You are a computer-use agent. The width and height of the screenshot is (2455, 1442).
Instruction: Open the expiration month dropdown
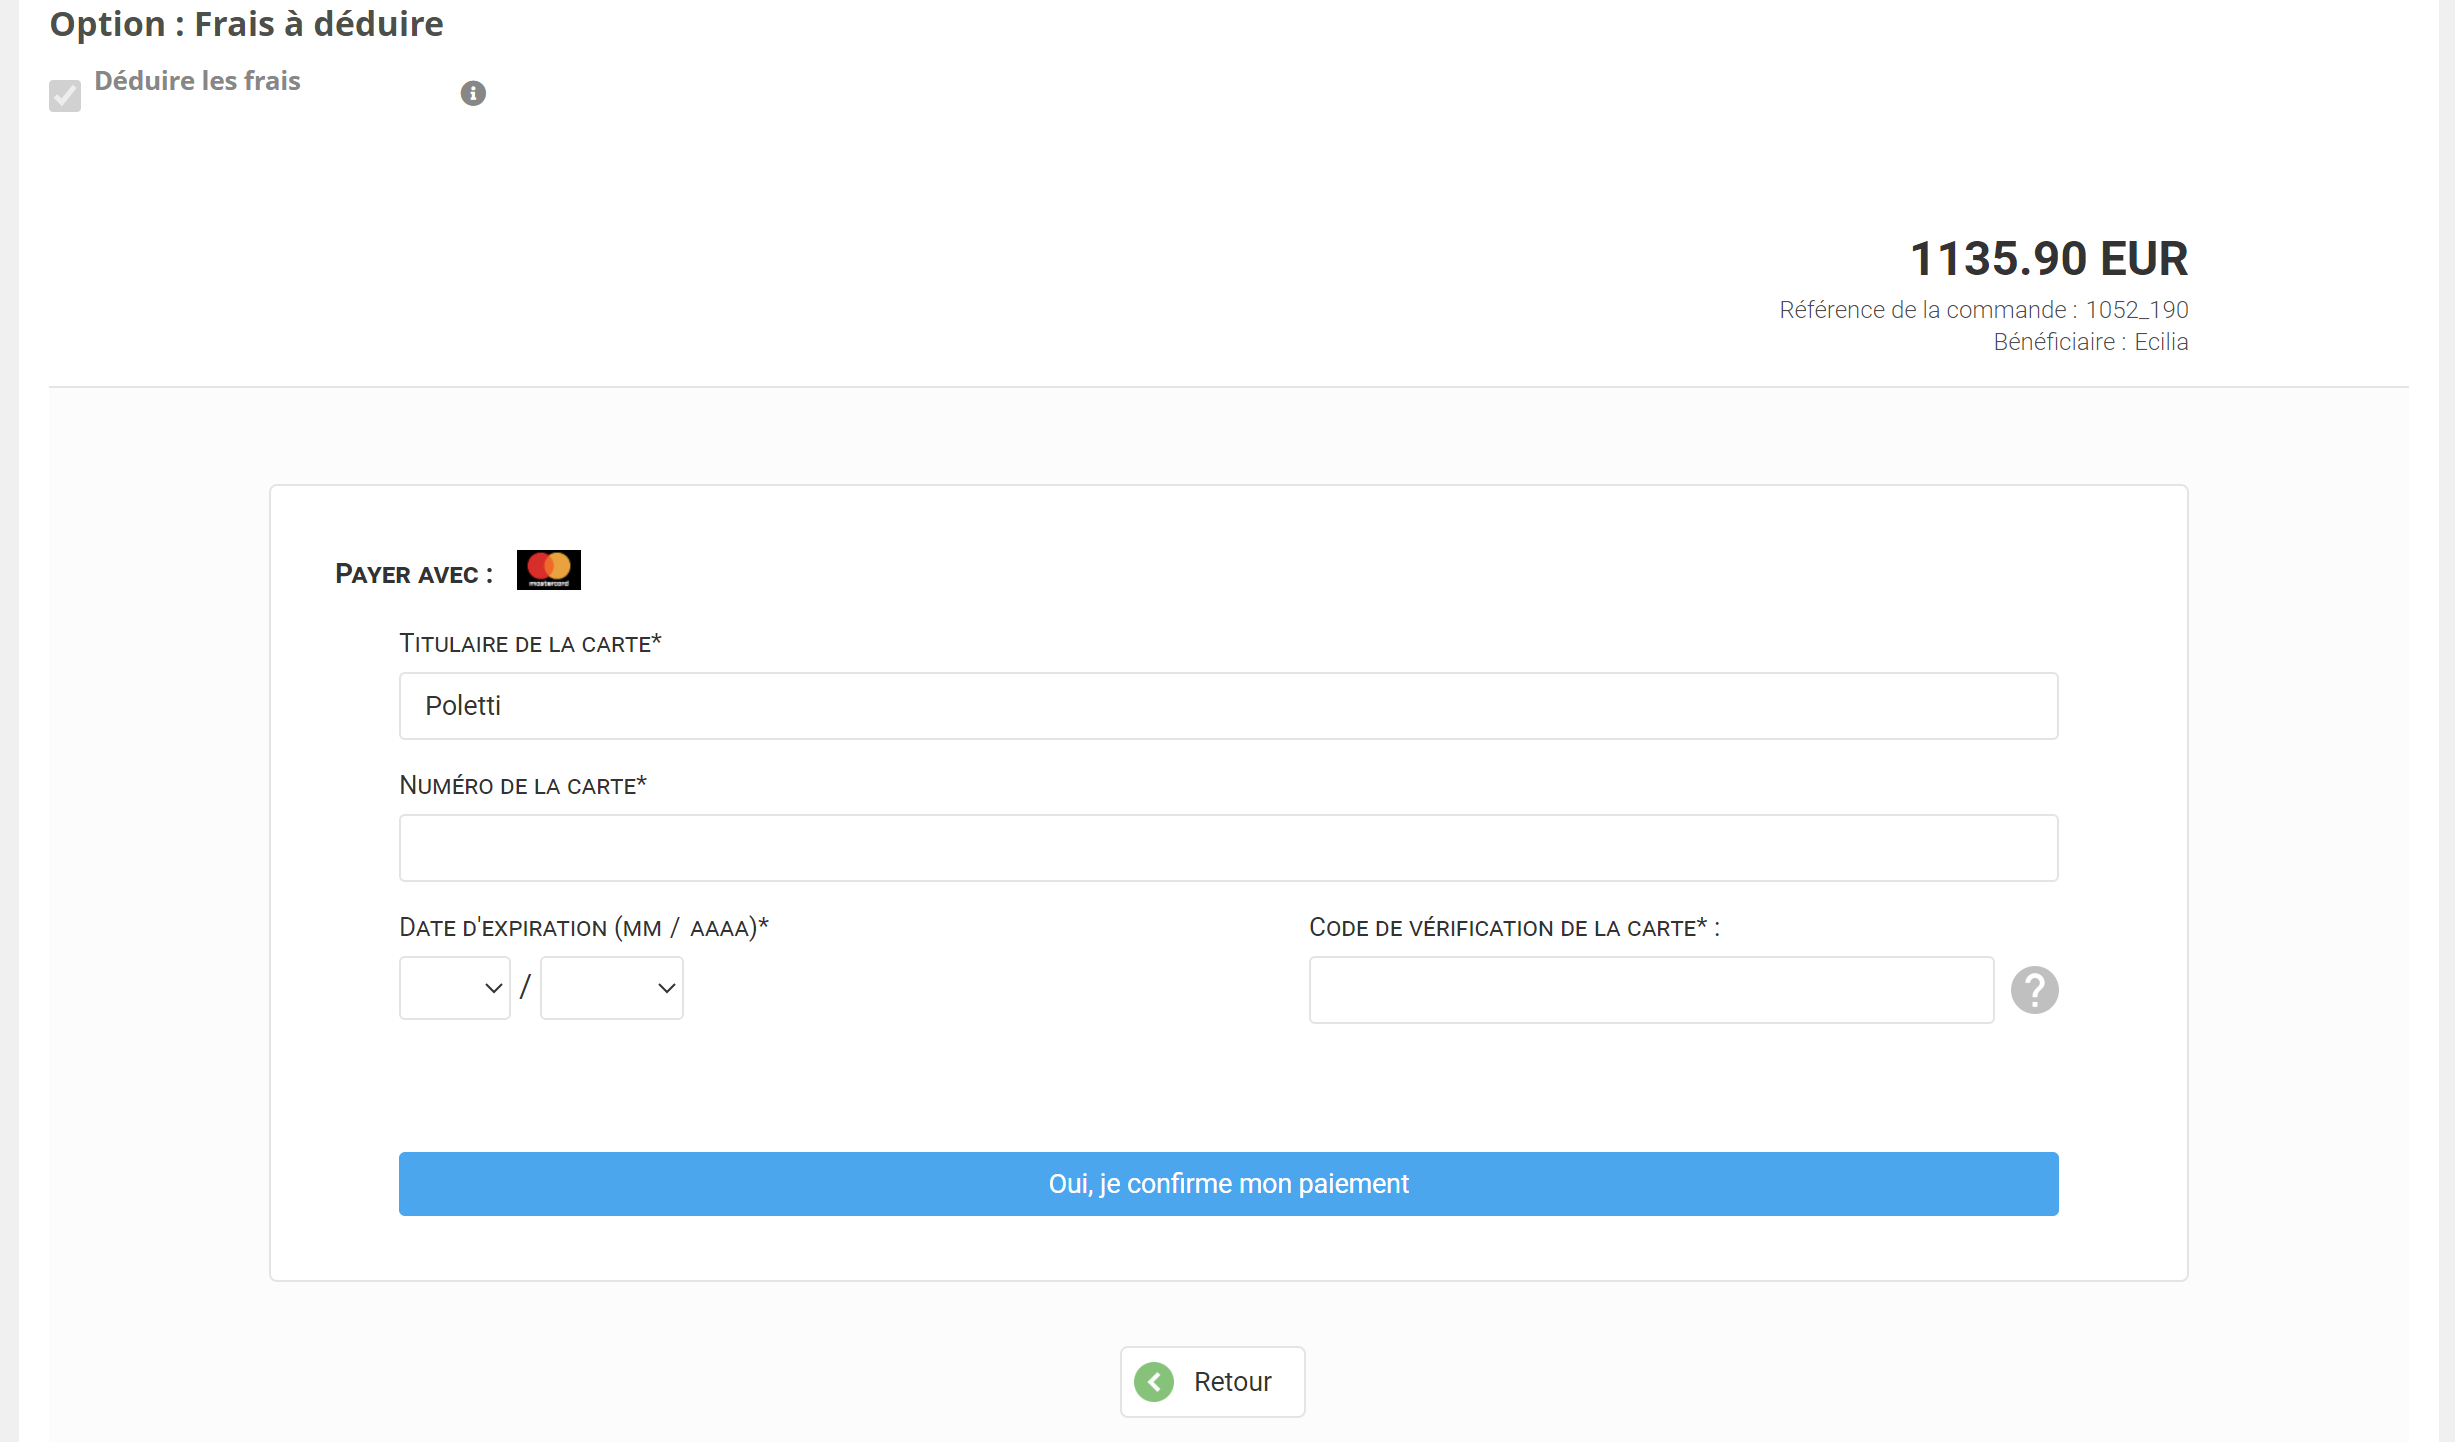(455, 988)
